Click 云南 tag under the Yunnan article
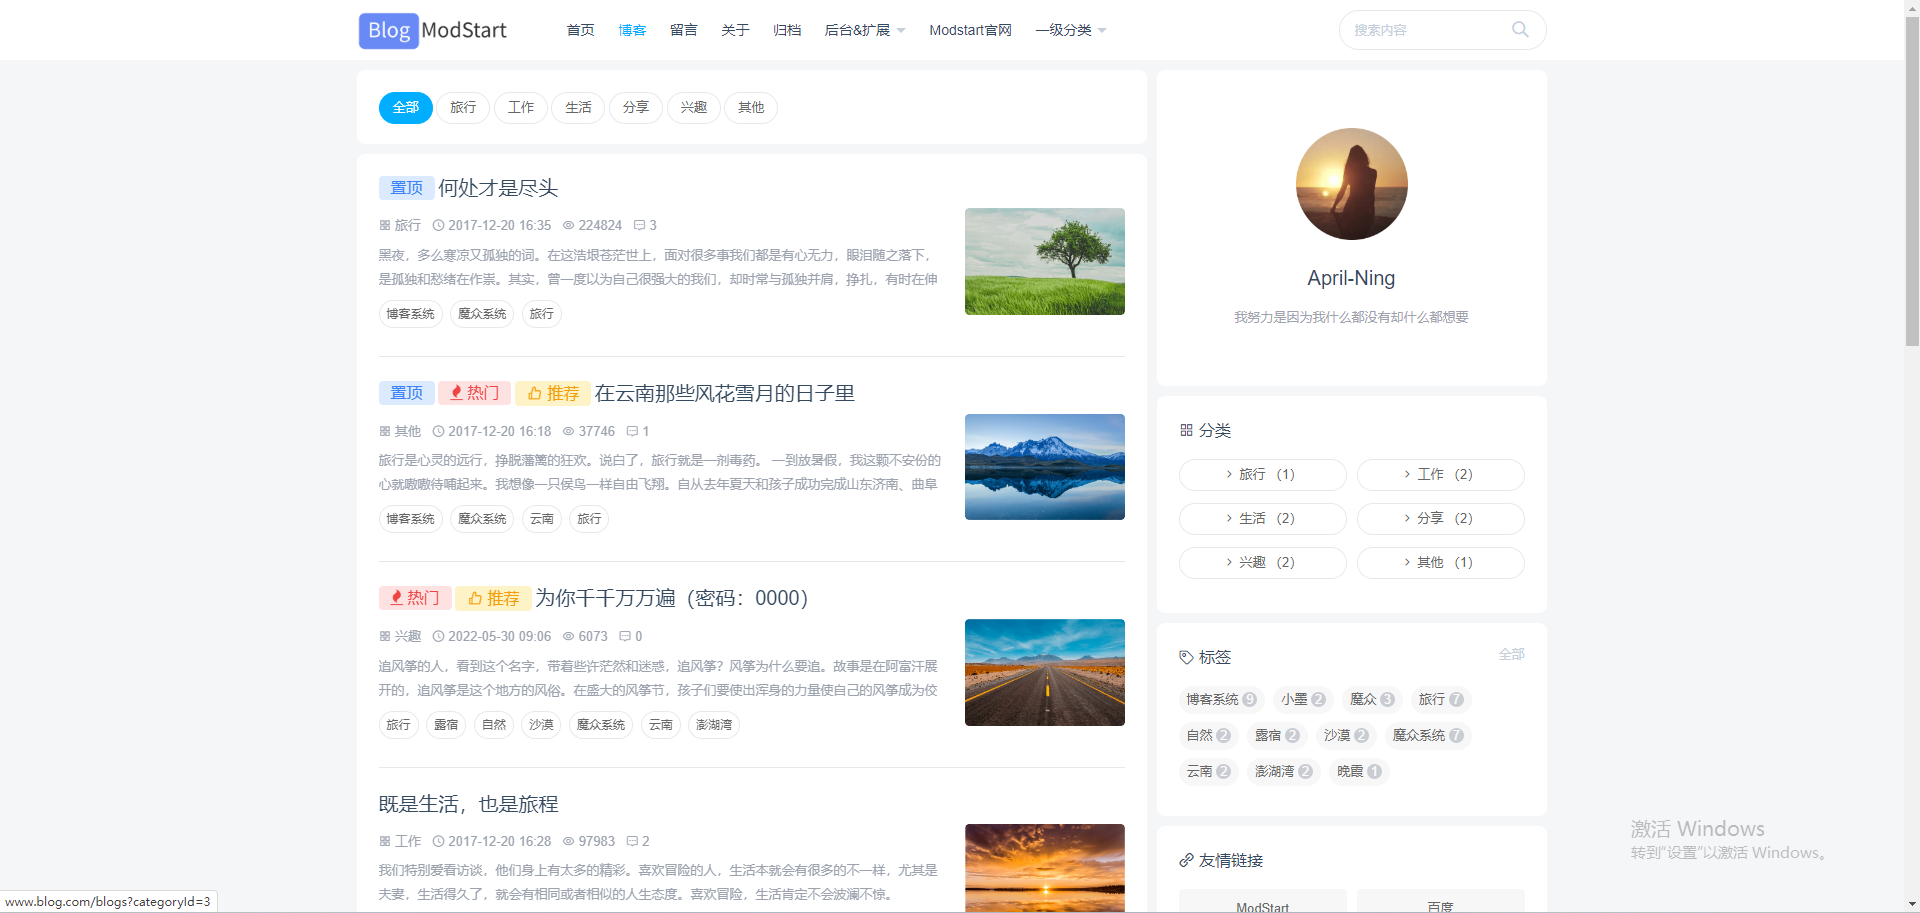 coord(542,519)
